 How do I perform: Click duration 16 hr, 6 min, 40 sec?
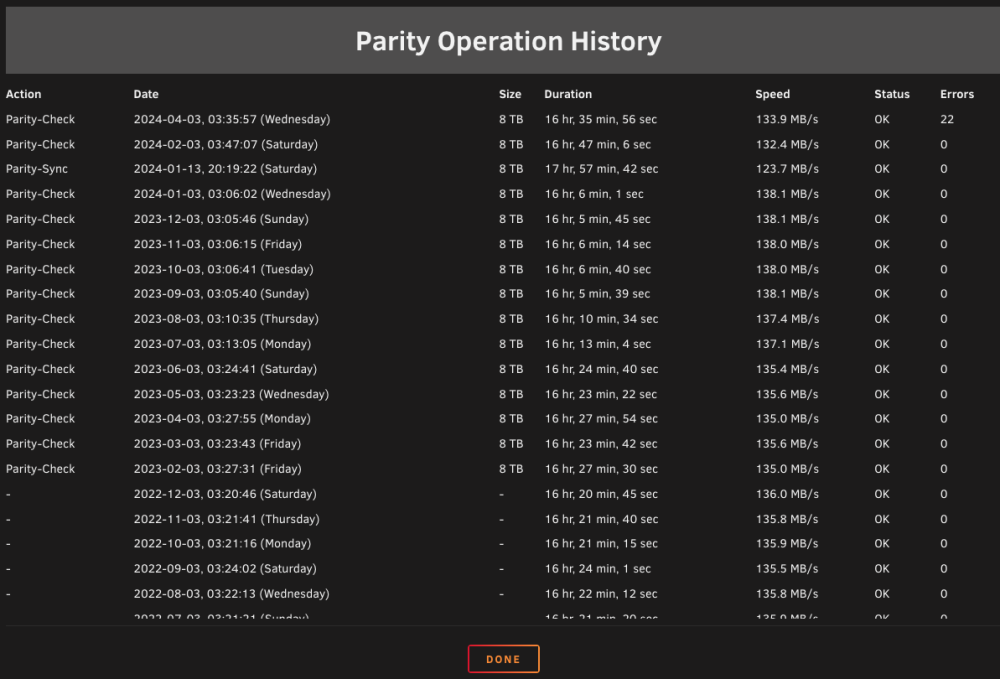click(598, 269)
